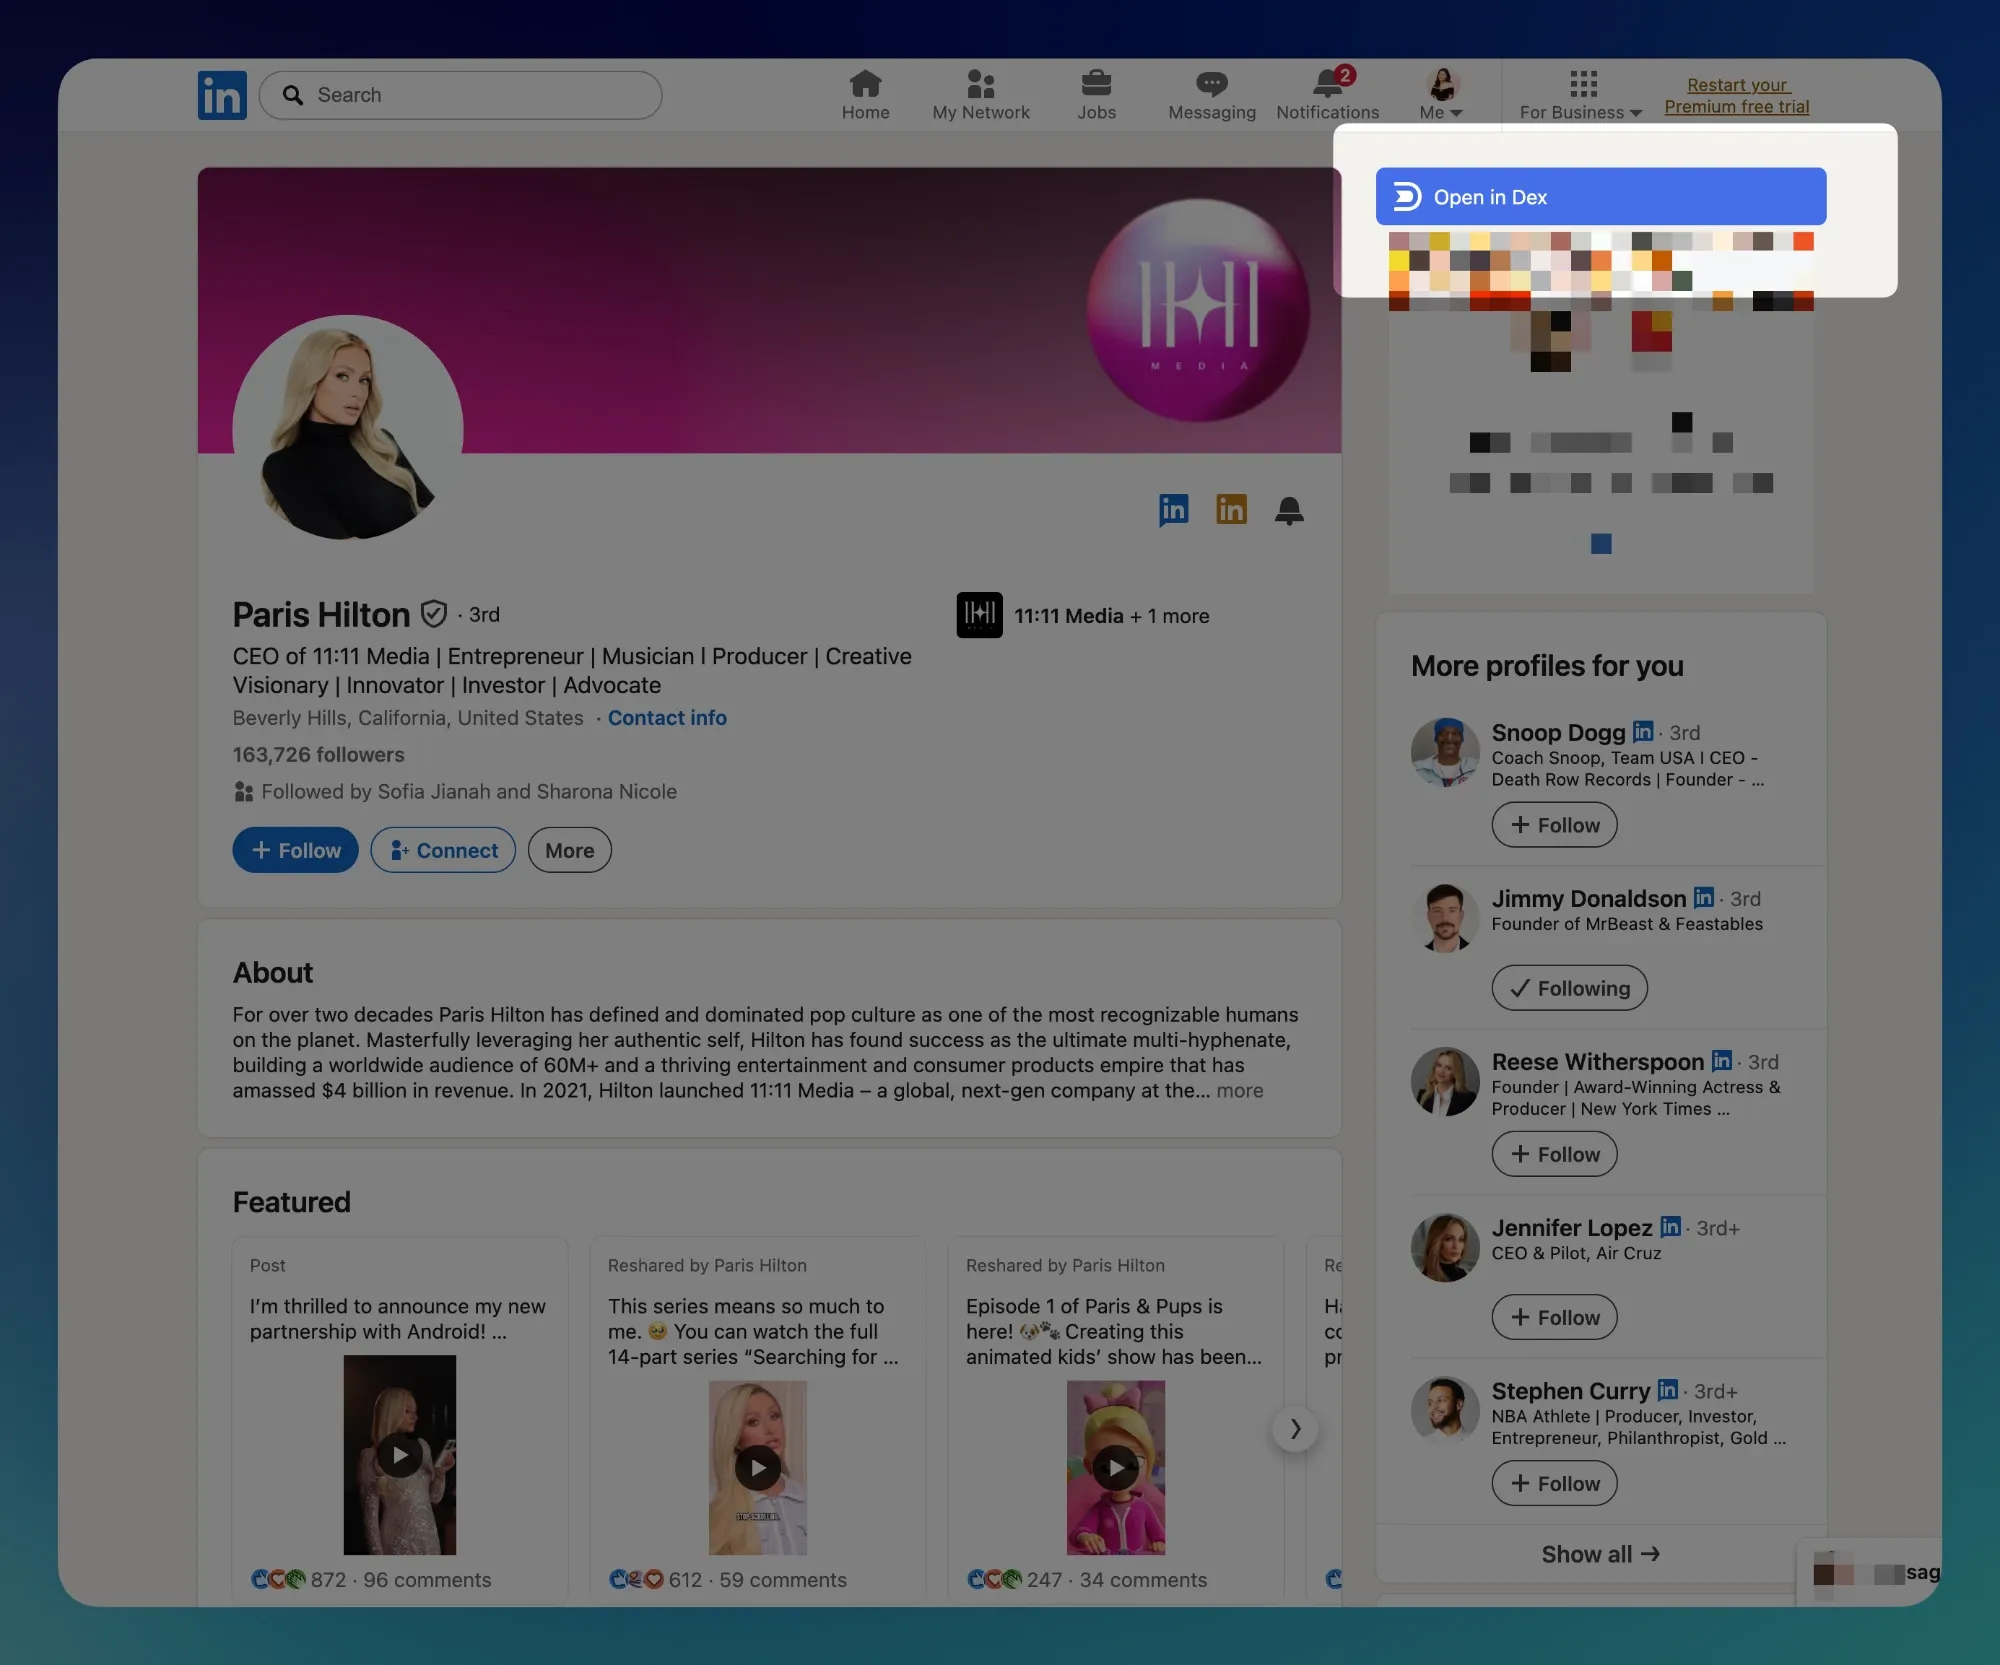Open the Me profile dropdown

pos(1441,96)
